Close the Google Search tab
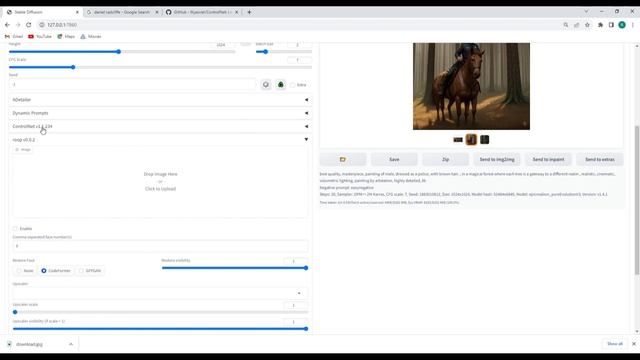Screen dimensions: 640x360 157,12
